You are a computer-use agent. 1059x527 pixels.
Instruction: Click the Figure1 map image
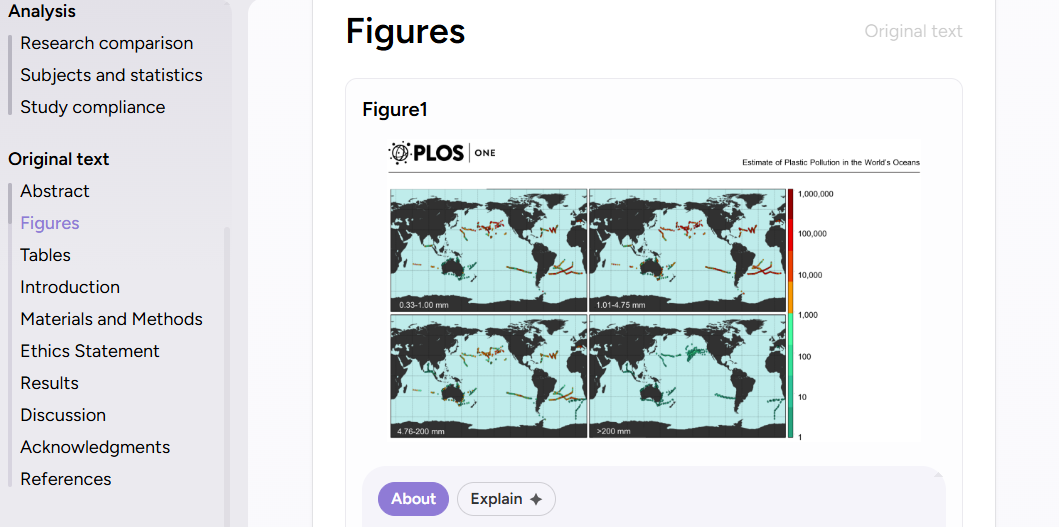[x=587, y=312]
